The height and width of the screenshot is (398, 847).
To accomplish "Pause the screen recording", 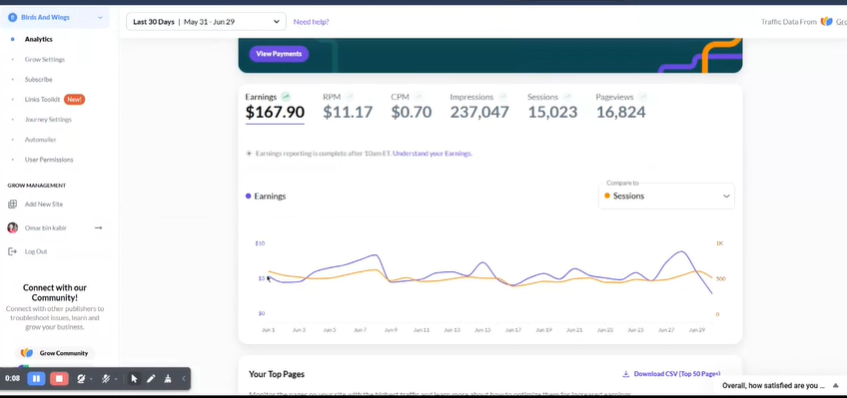I will click(36, 379).
